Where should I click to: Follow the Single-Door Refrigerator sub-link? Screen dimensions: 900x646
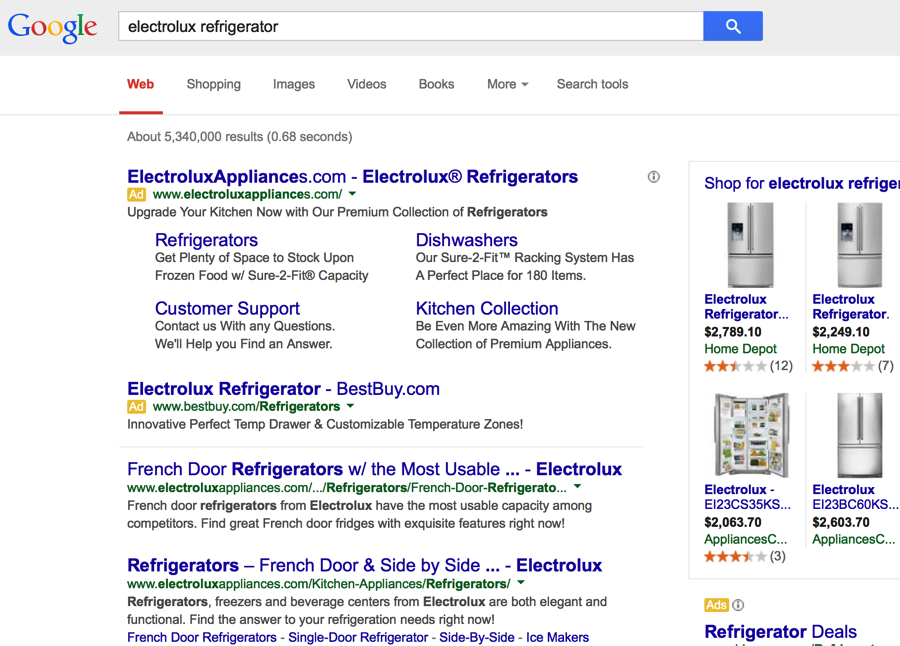(358, 637)
